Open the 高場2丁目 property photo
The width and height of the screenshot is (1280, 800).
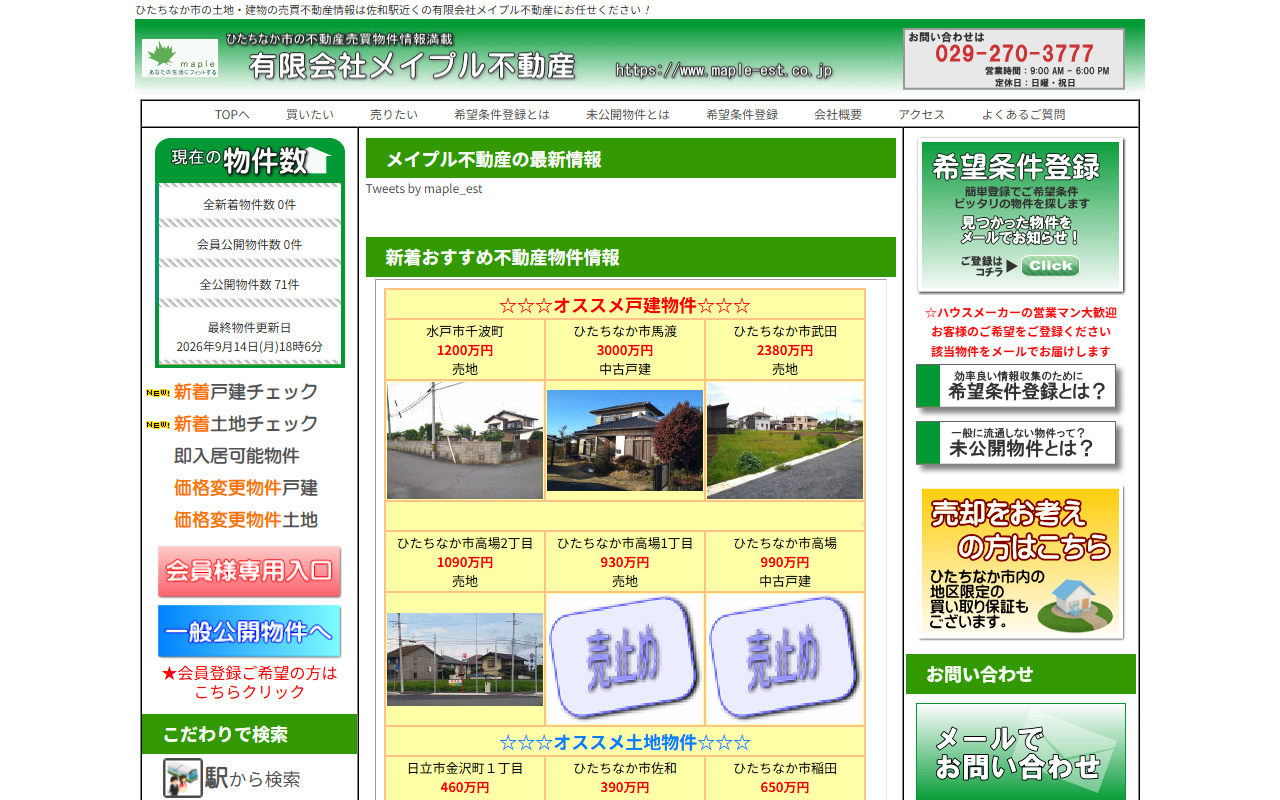tap(465, 659)
